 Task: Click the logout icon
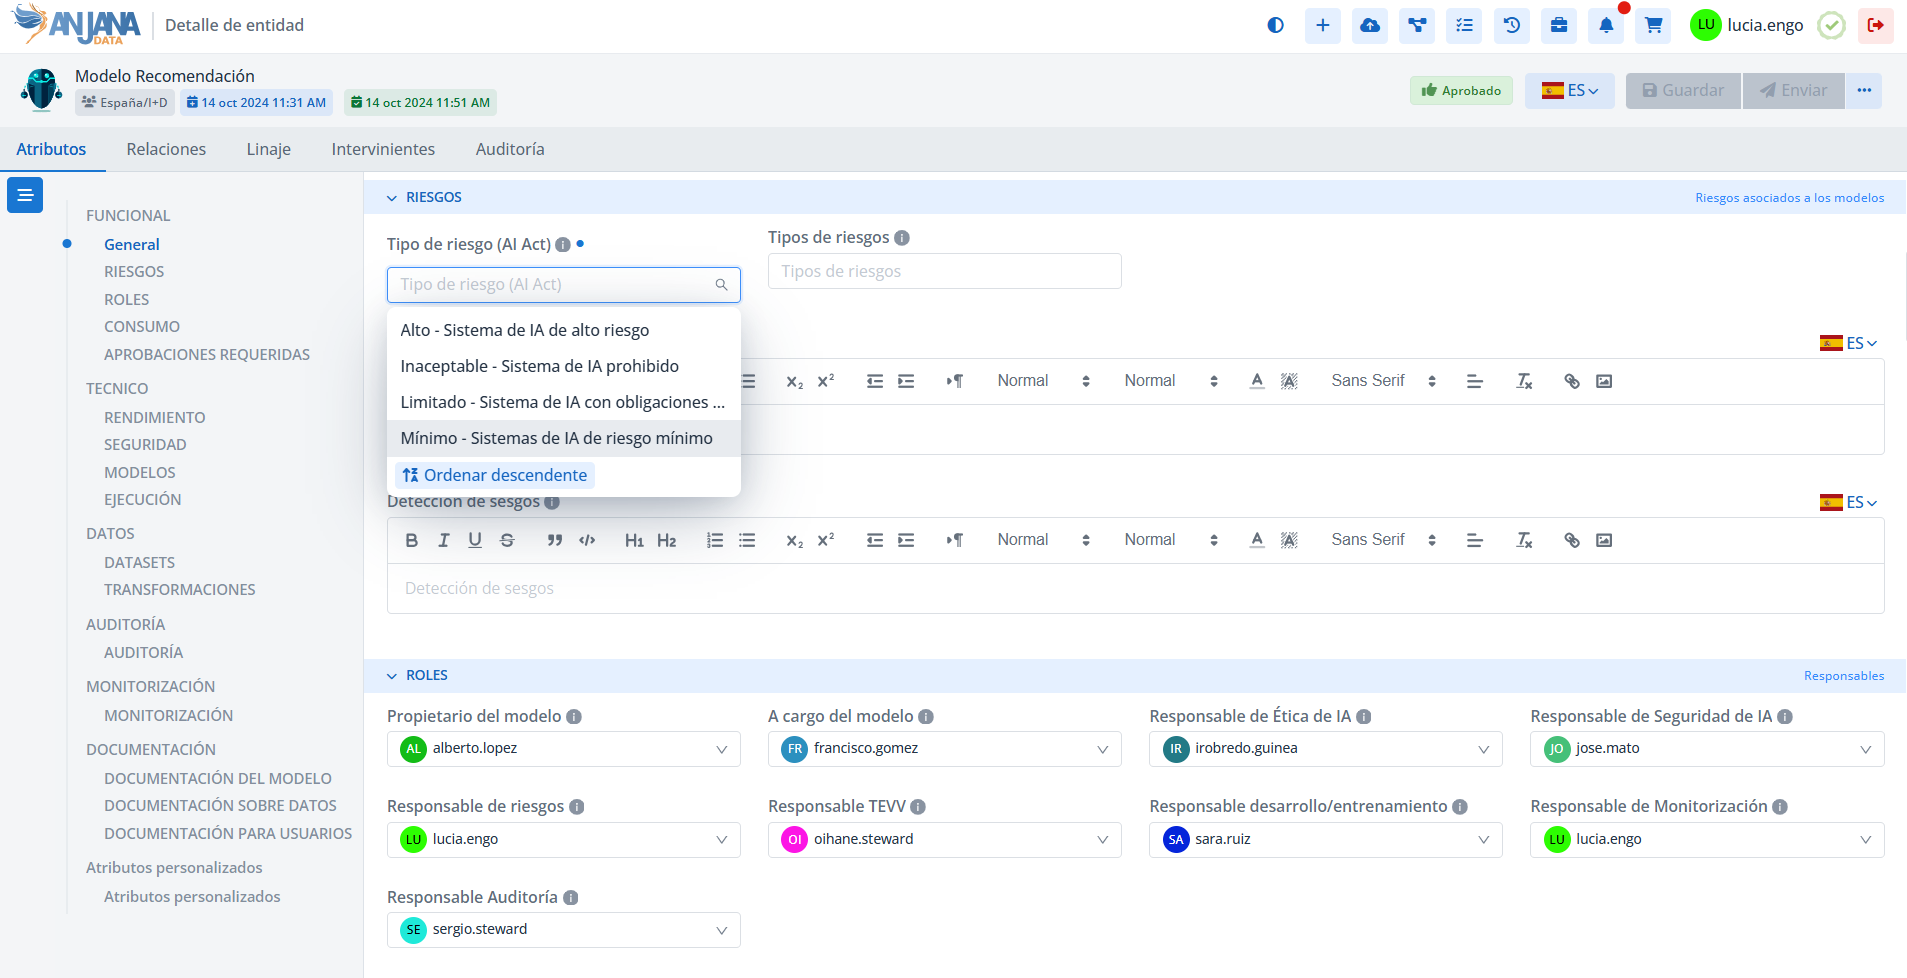(1875, 26)
